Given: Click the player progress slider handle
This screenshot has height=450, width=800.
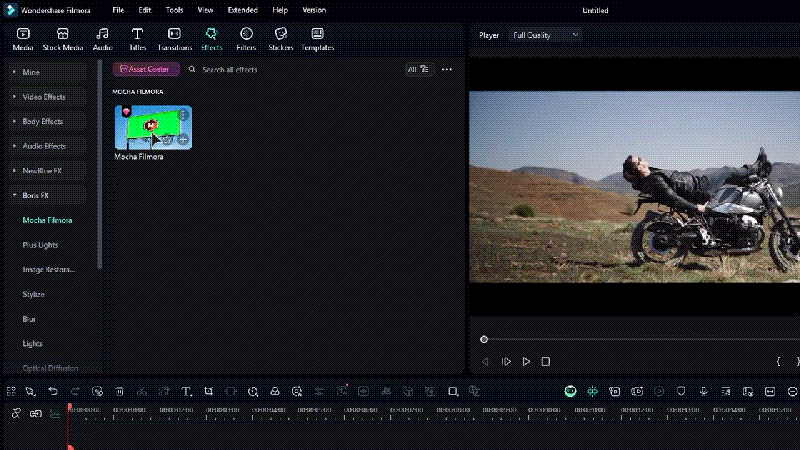Looking at the screenshot, I should tap(484, 339).
